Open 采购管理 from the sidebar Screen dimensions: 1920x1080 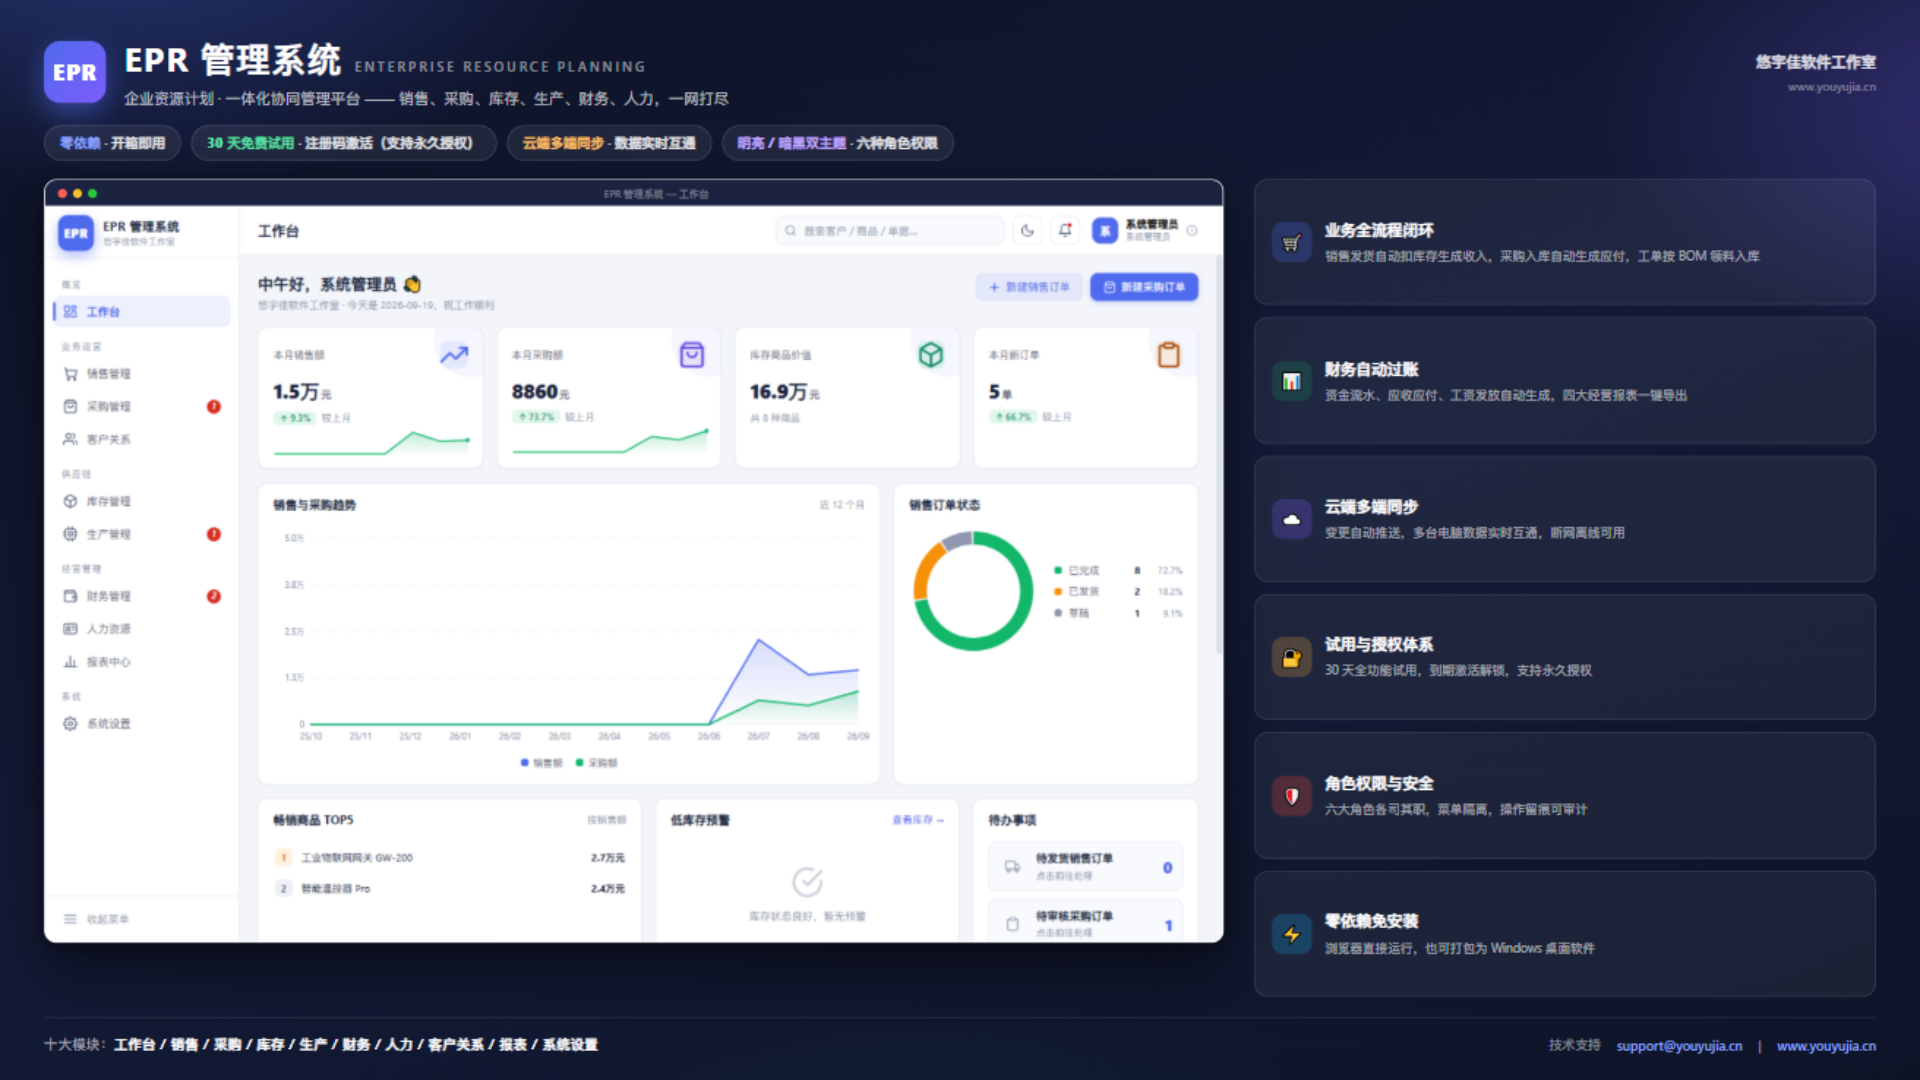pos(141,407)
